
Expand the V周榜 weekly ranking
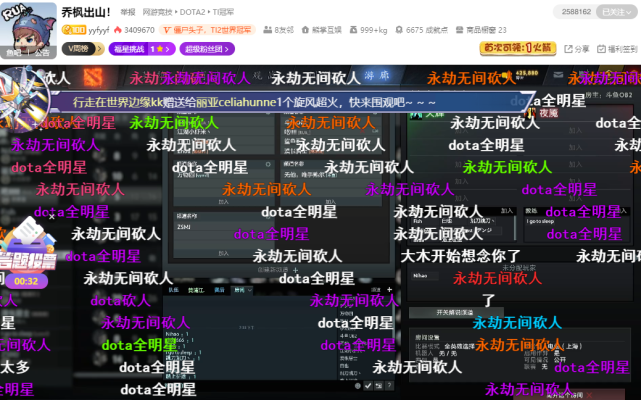(x=83, y=49)
